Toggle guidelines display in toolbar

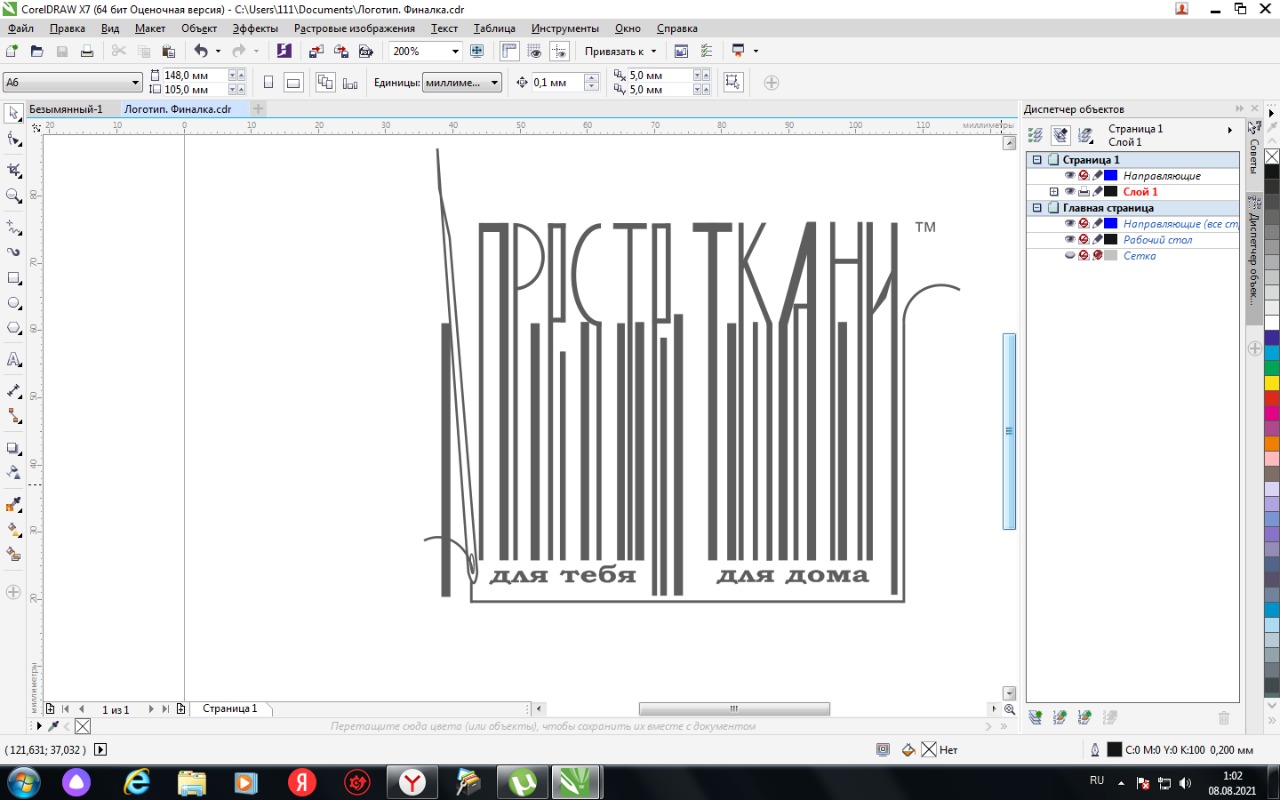[559, 51]
